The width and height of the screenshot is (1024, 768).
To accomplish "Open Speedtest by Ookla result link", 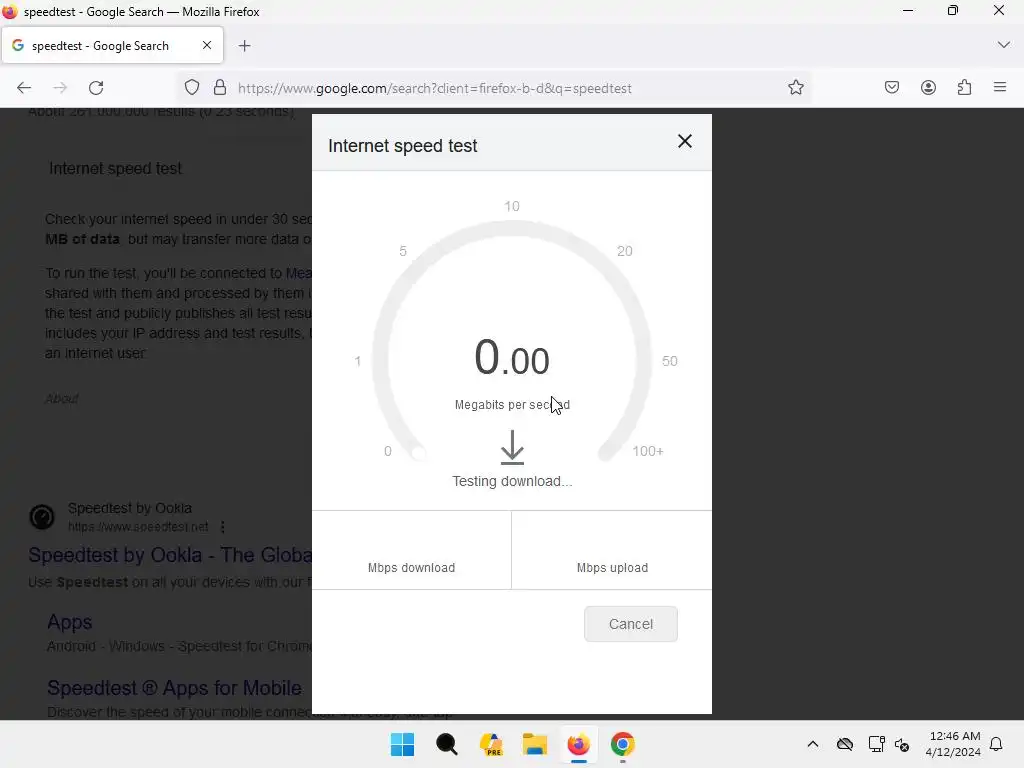I will 170,555.
